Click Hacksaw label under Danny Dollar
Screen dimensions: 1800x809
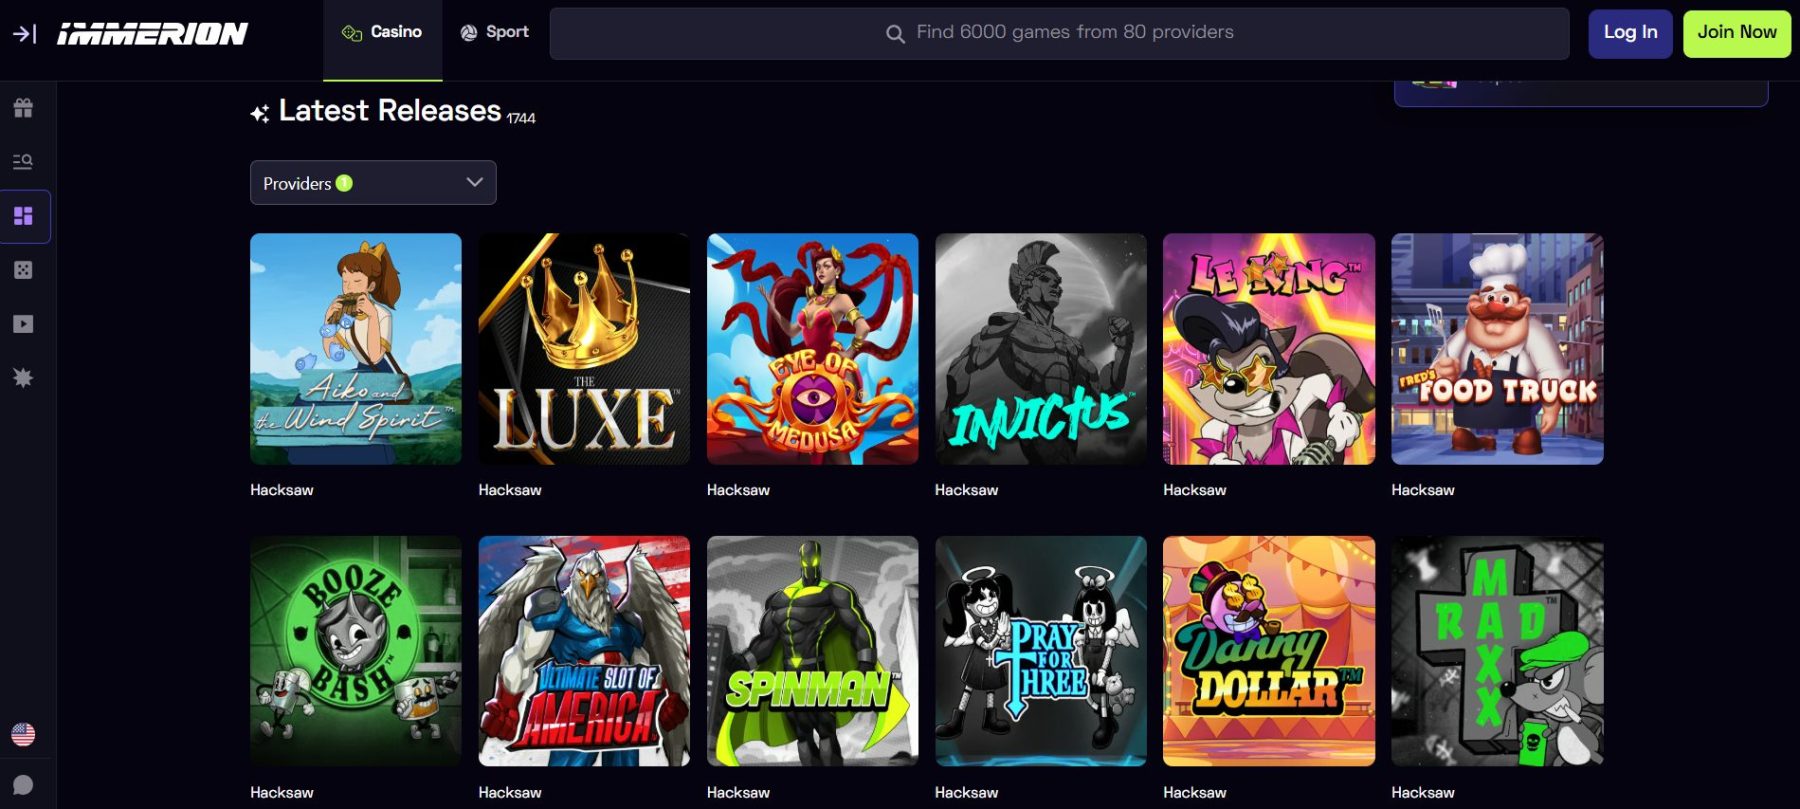pos(1194,793)
